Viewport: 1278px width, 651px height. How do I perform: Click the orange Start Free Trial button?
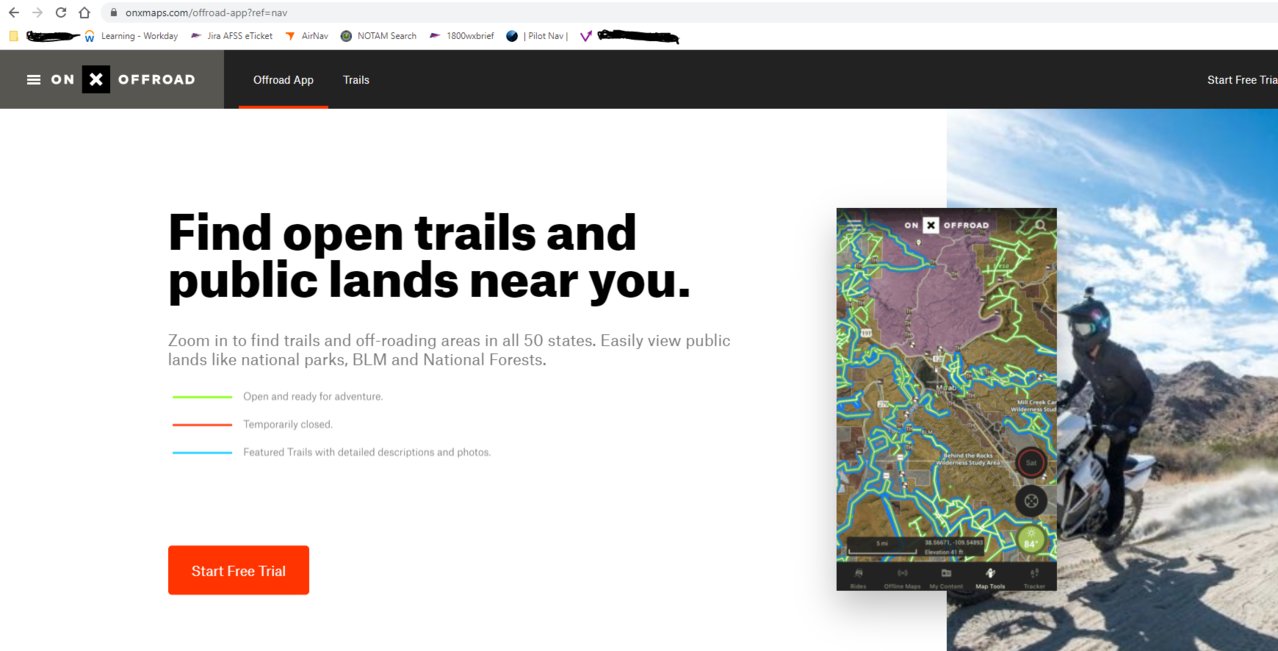coord(238,570)
